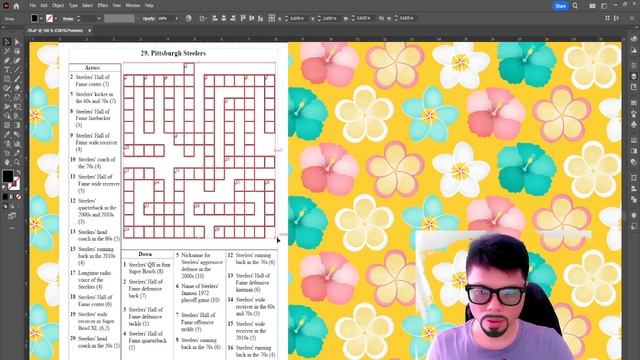The width and height of the screenshot is (640, 360).
Task: Select the Lasso tool
Action: pos(17,51)
